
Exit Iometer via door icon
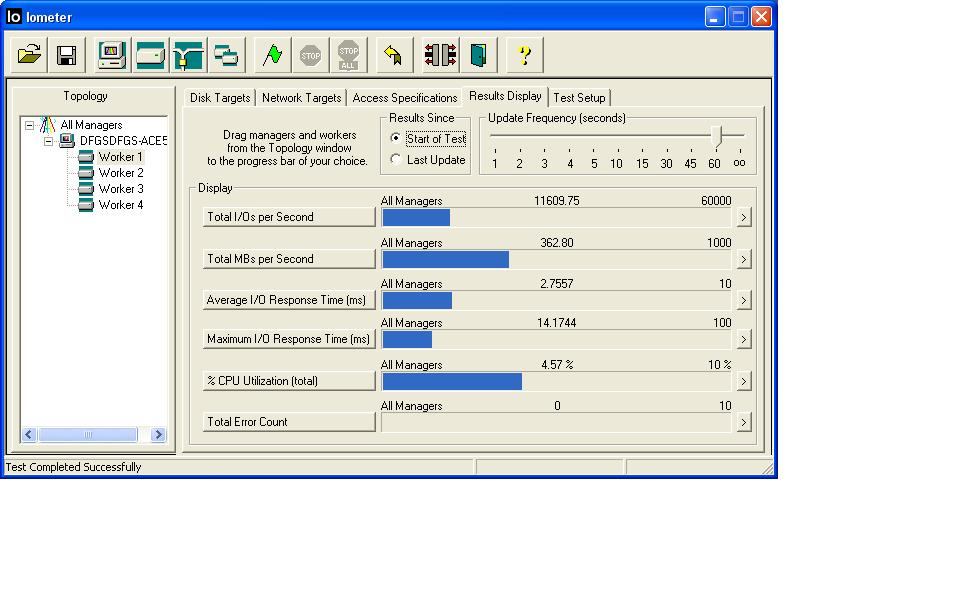(478, 55)
